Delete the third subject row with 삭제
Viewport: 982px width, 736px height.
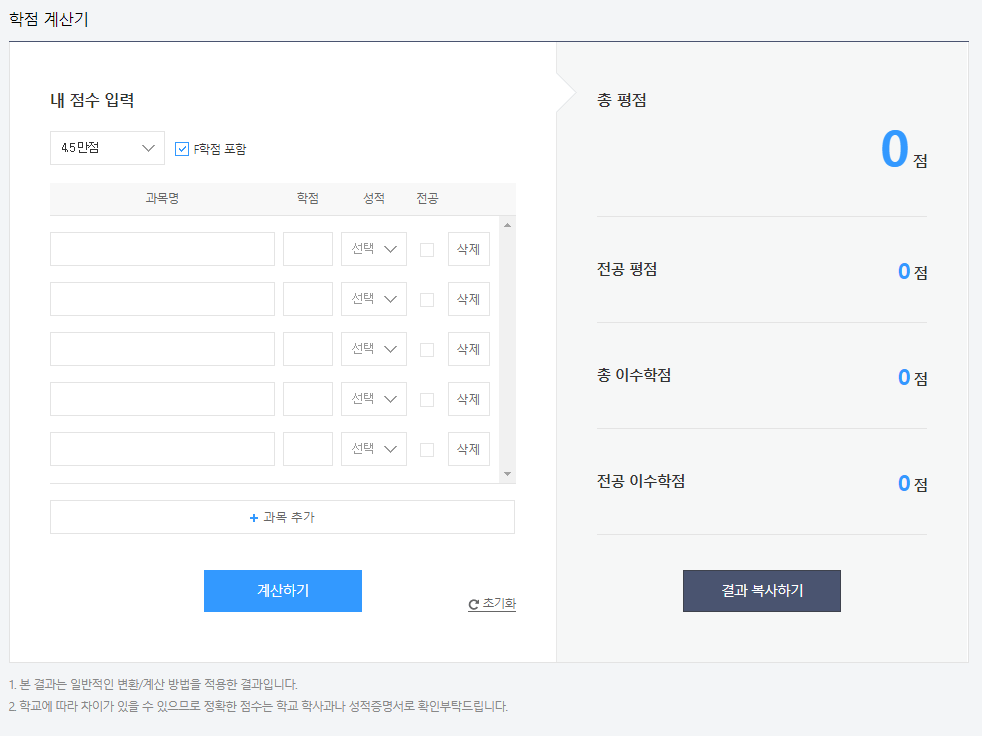click(x=468, y=349)
